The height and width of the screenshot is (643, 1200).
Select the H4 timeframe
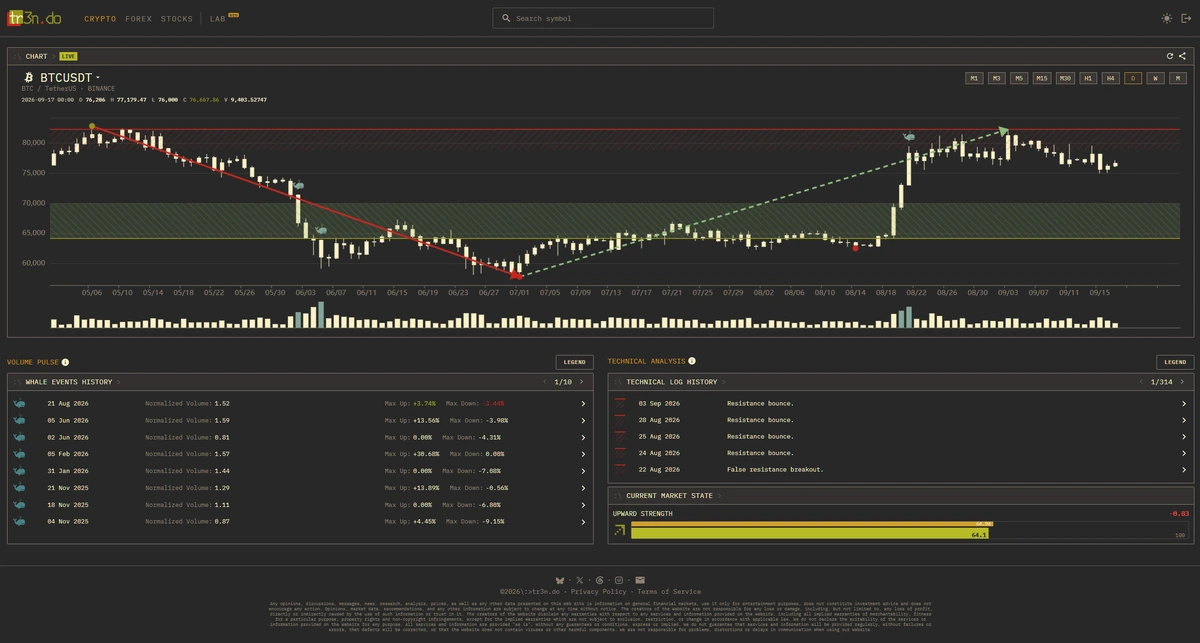click(x=1110, y=78)
